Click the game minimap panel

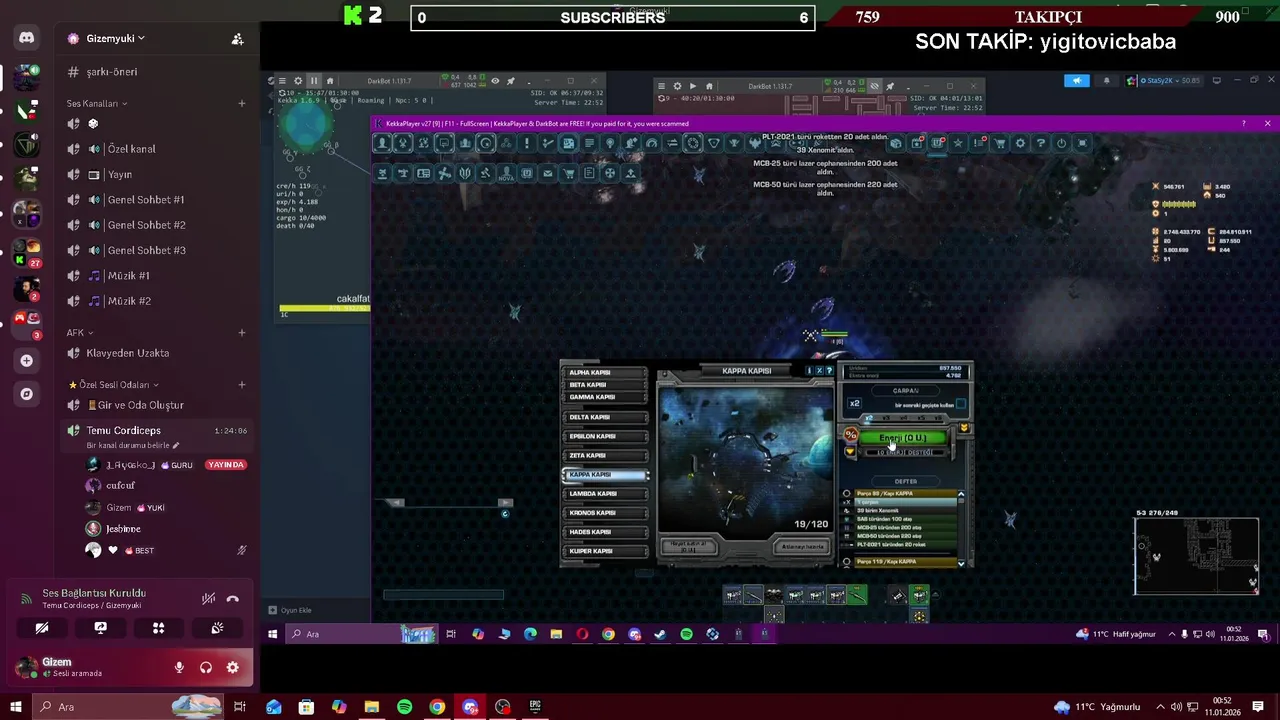tap(1196, 555)
